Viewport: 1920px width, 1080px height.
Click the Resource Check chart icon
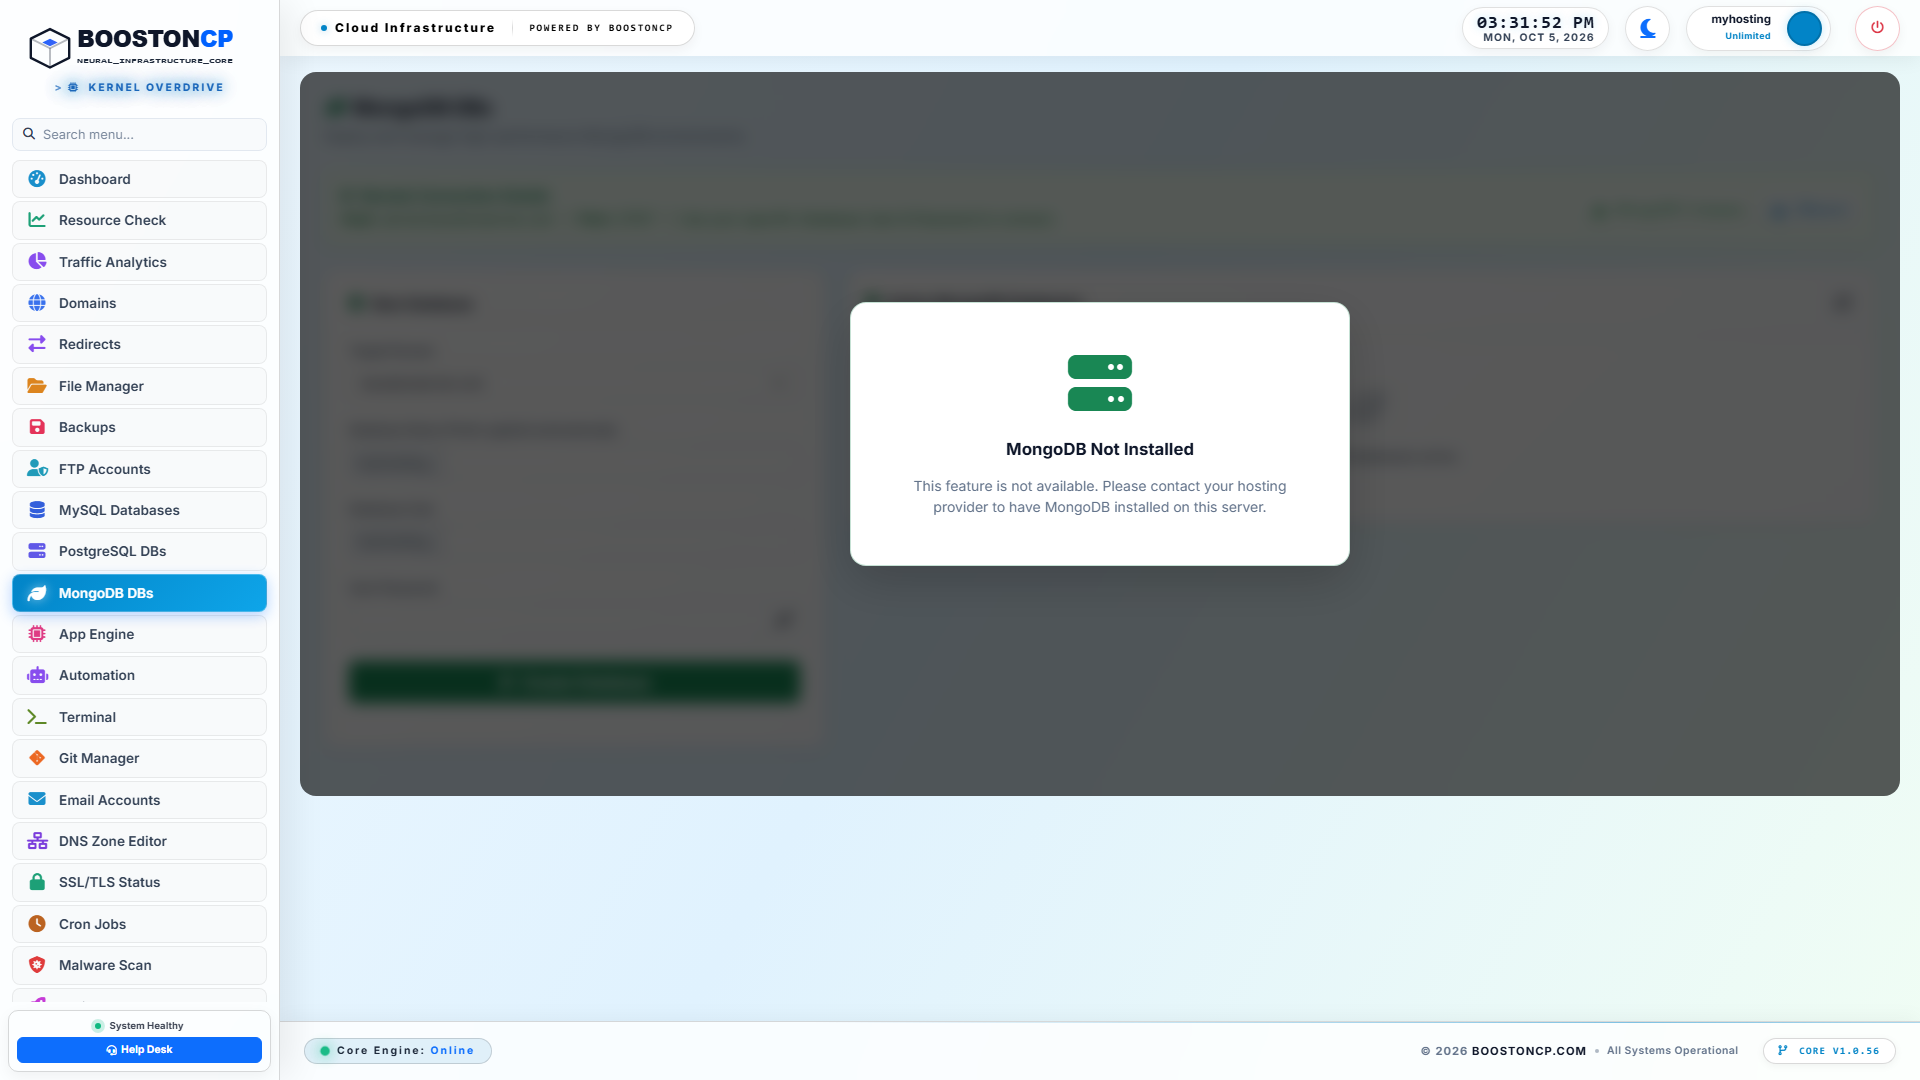click(x=37, y=220)
